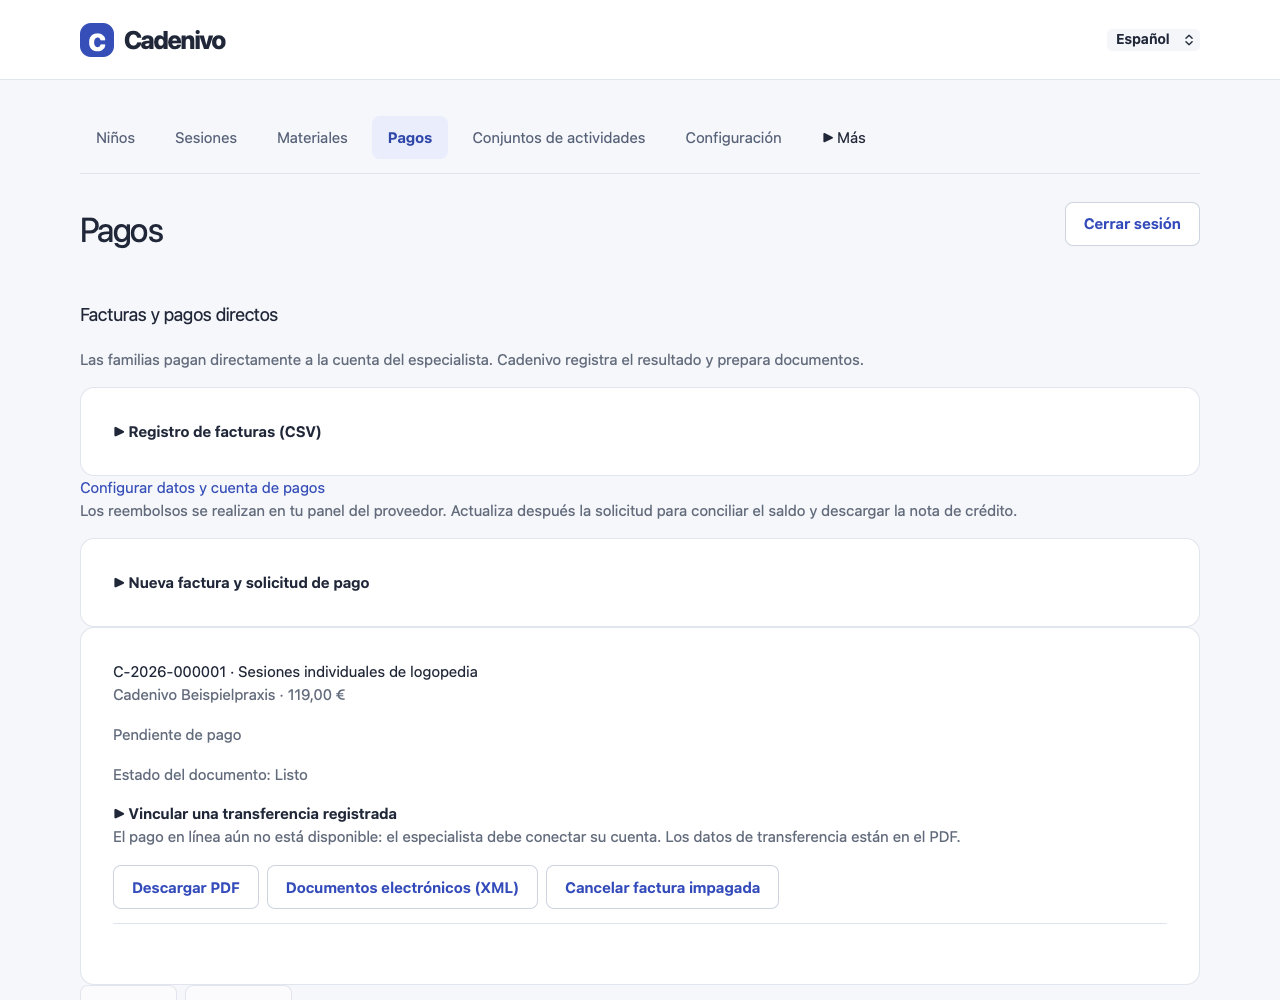The image size is (1280, 1000).
Task: Switch to the Sesiones tab
Action: 206,138
